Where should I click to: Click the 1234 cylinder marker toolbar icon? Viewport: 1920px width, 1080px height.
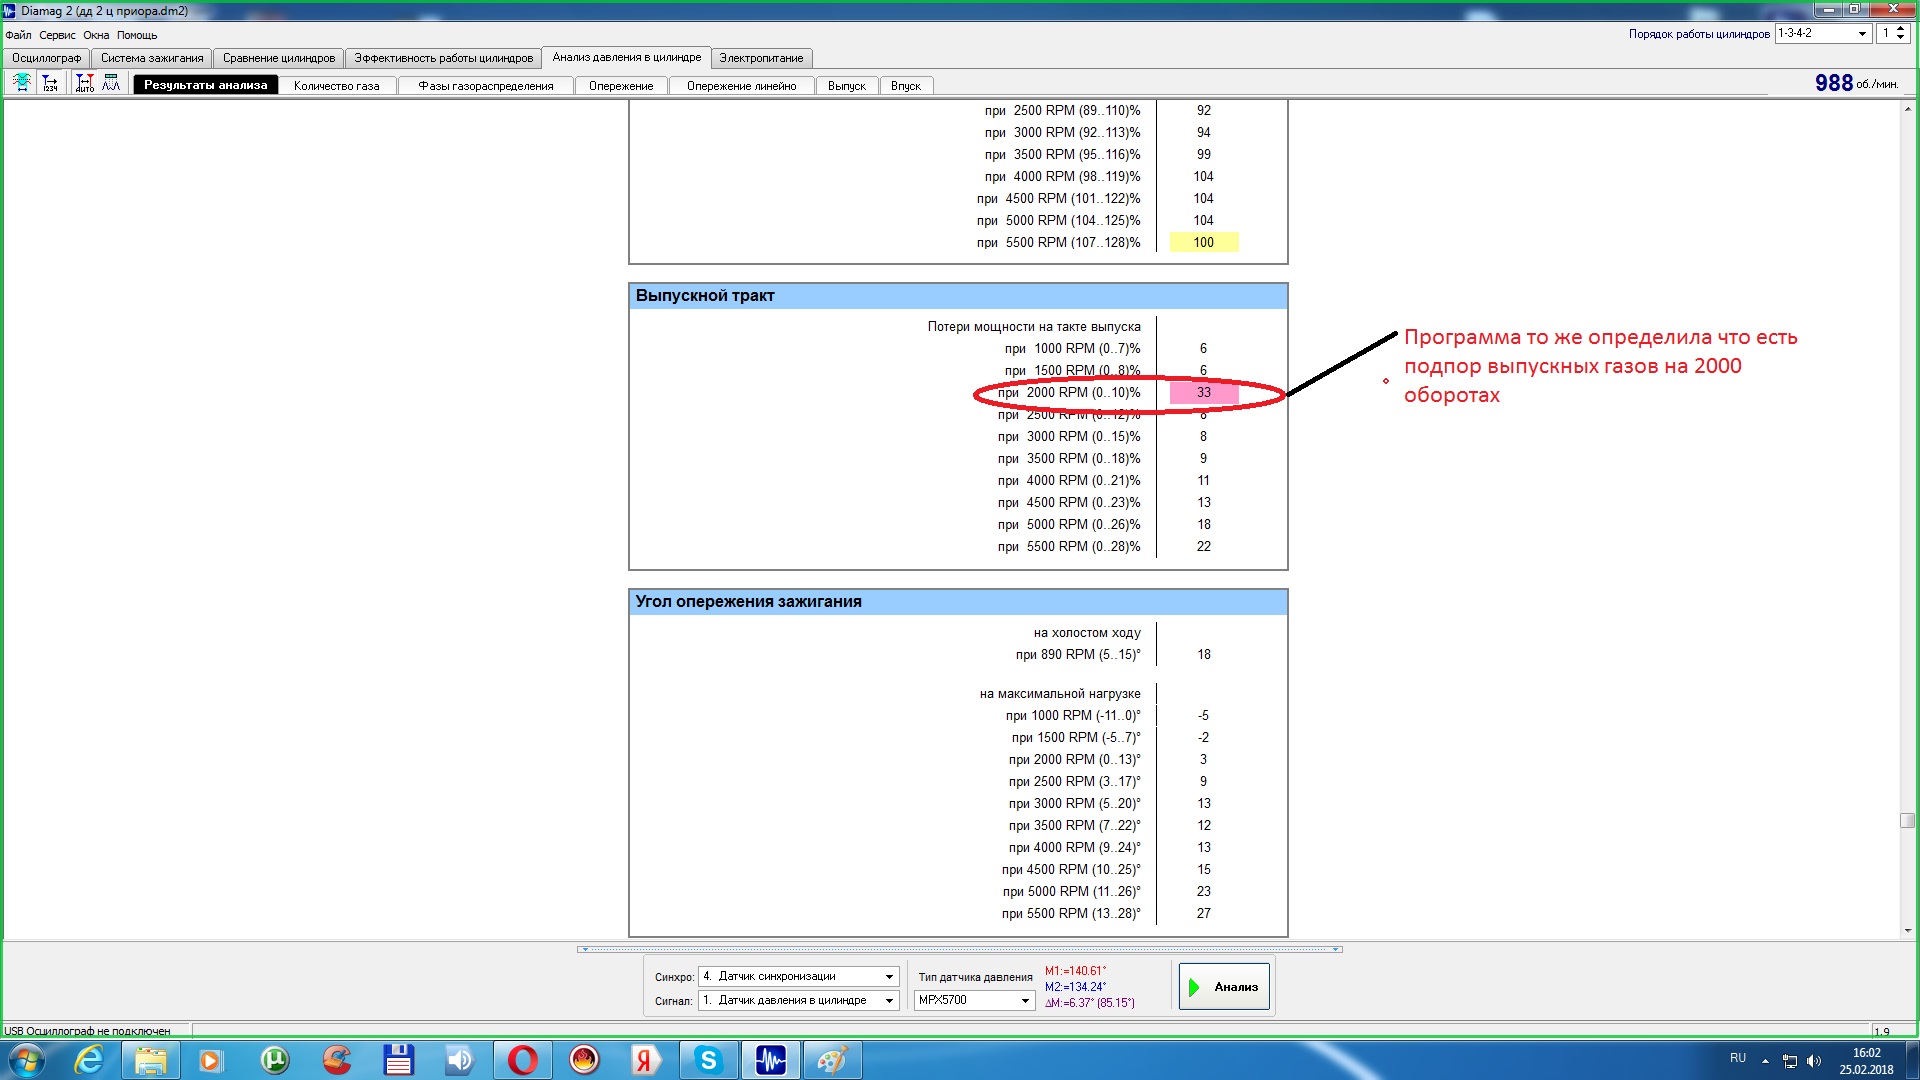tap(49, 83)
